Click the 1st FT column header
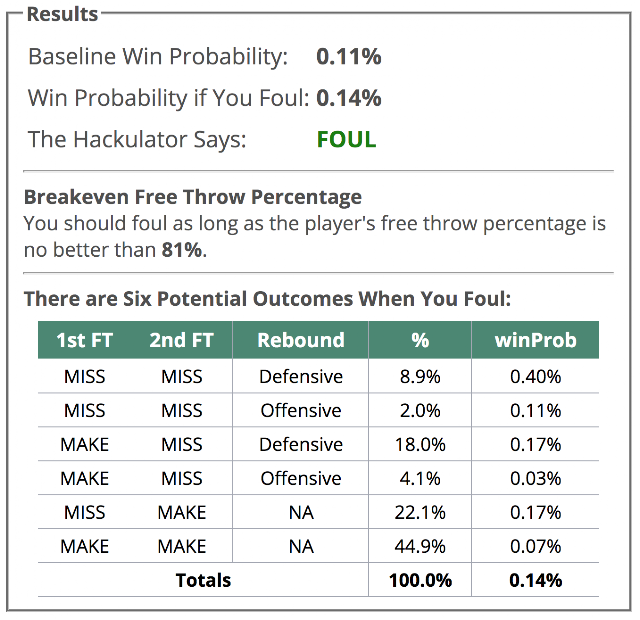The width and height of the screenshot is (640, 620). [84, 340]
